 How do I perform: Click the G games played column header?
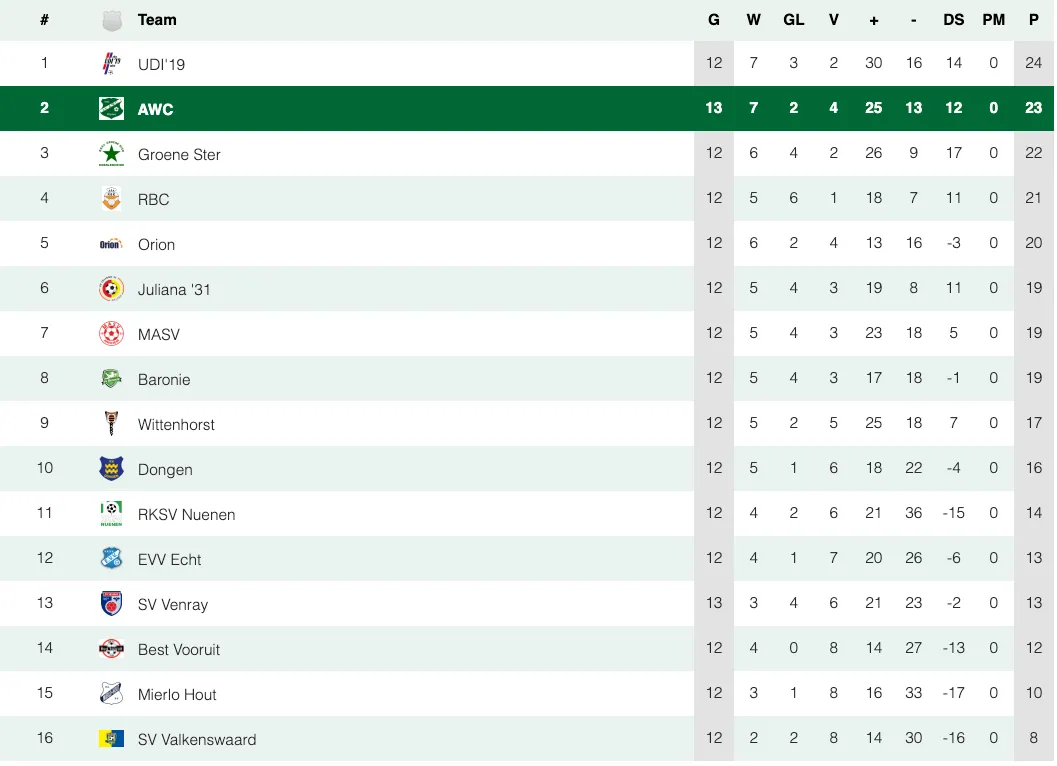pyautogui.click(x=713, y=20)
